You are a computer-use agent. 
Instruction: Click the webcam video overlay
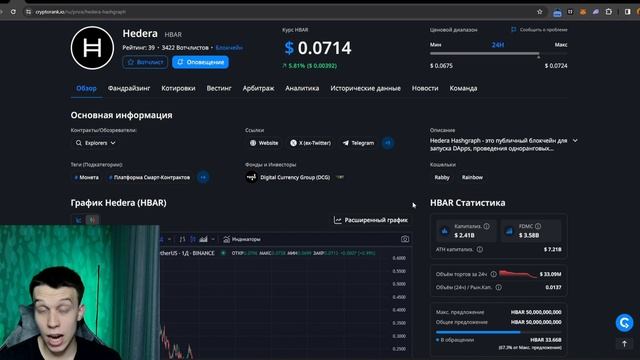click(x=80, y=292)
